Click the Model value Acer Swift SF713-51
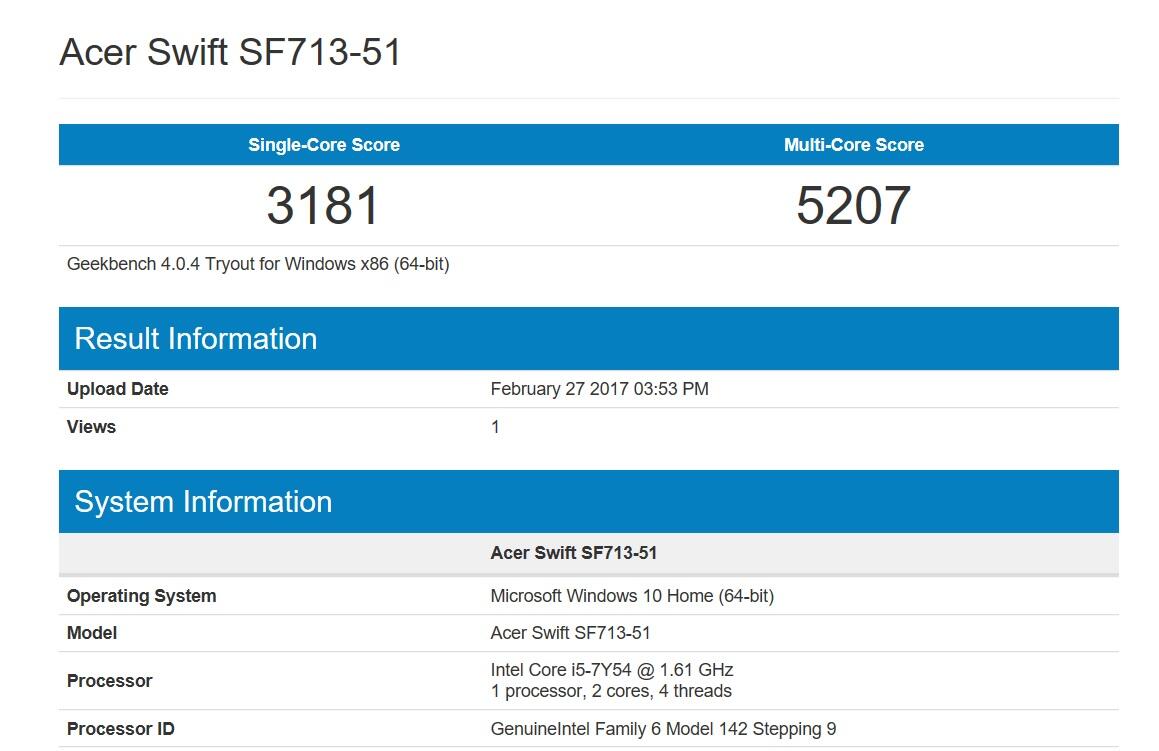Viewport: 1159px width, 751px height. (x=570, y=633)
